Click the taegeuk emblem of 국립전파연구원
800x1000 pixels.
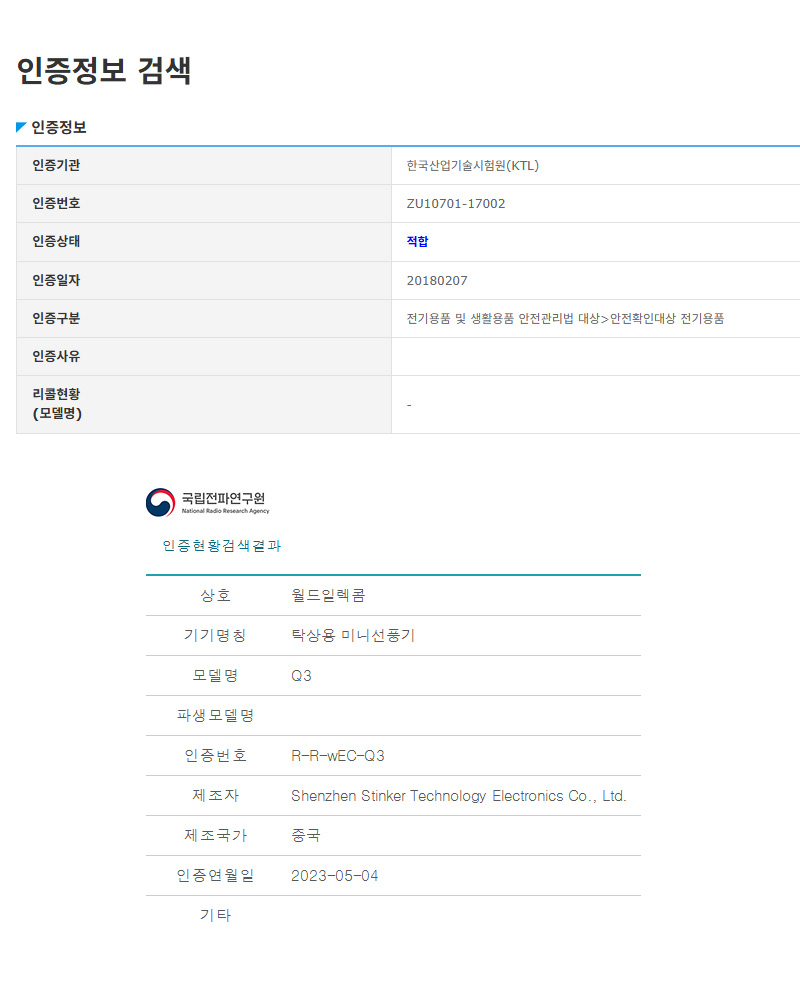point(160,503)
